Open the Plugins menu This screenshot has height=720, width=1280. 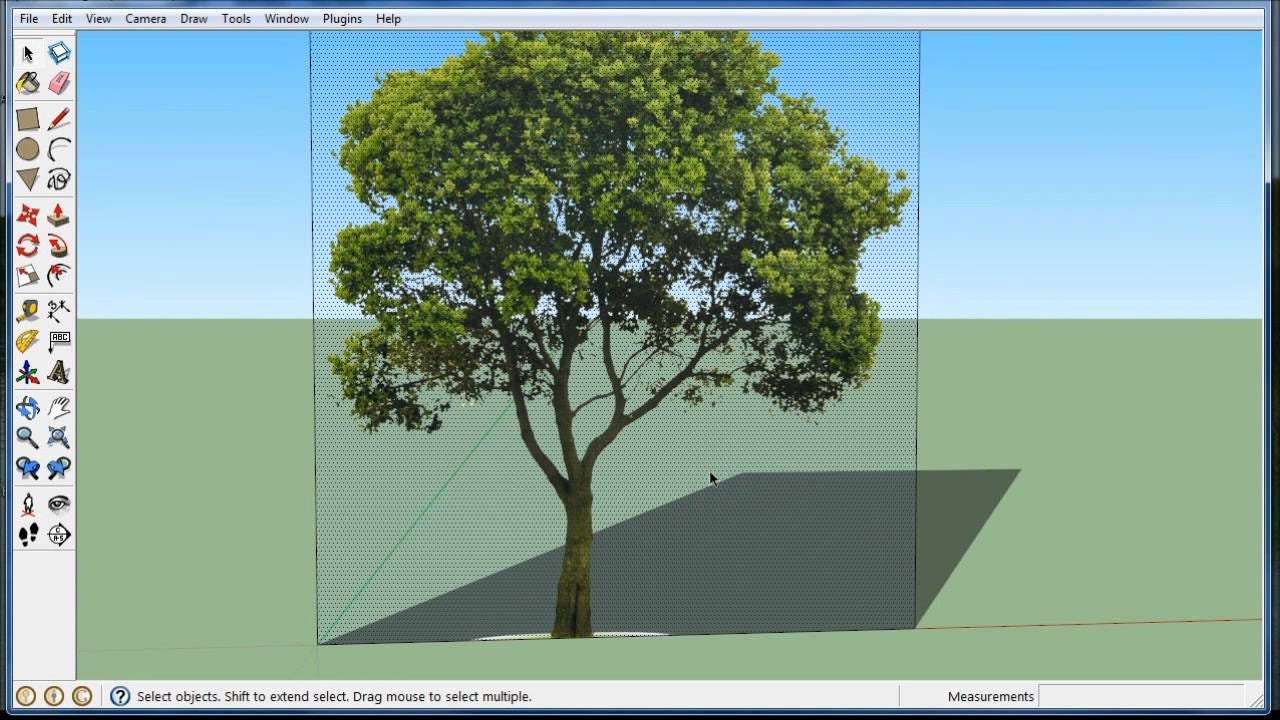tap(342, 18)
